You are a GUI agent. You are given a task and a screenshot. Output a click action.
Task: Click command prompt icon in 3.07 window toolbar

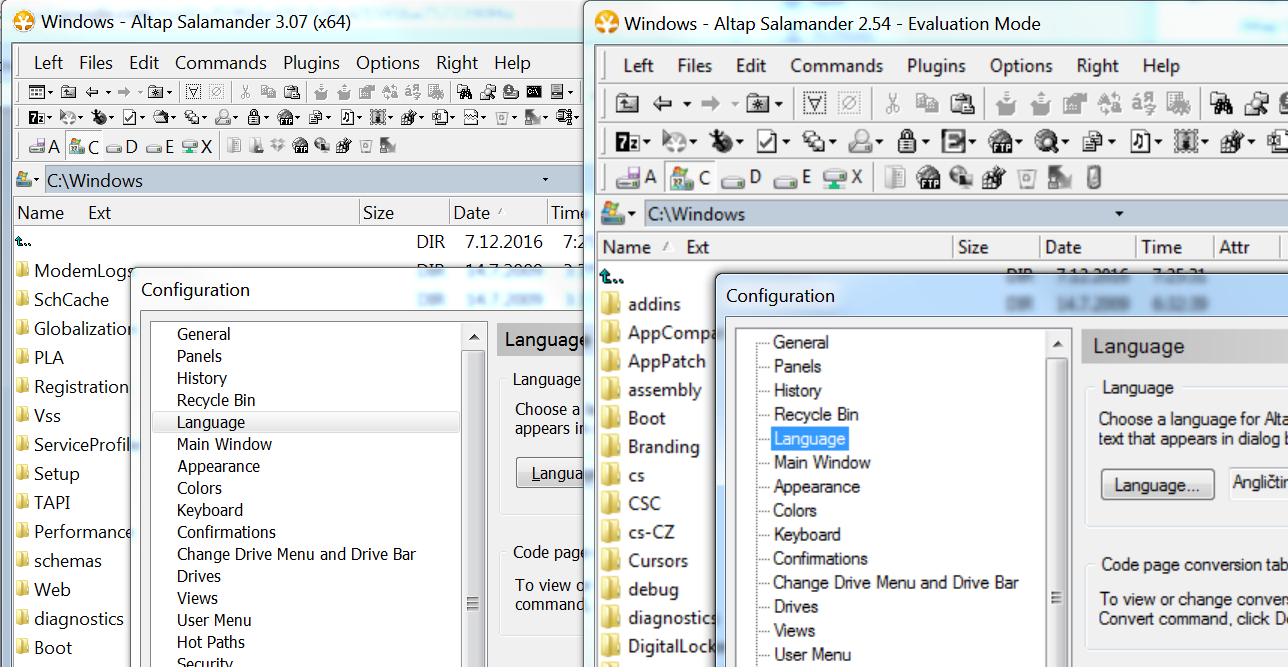click(x=535, y=91)
